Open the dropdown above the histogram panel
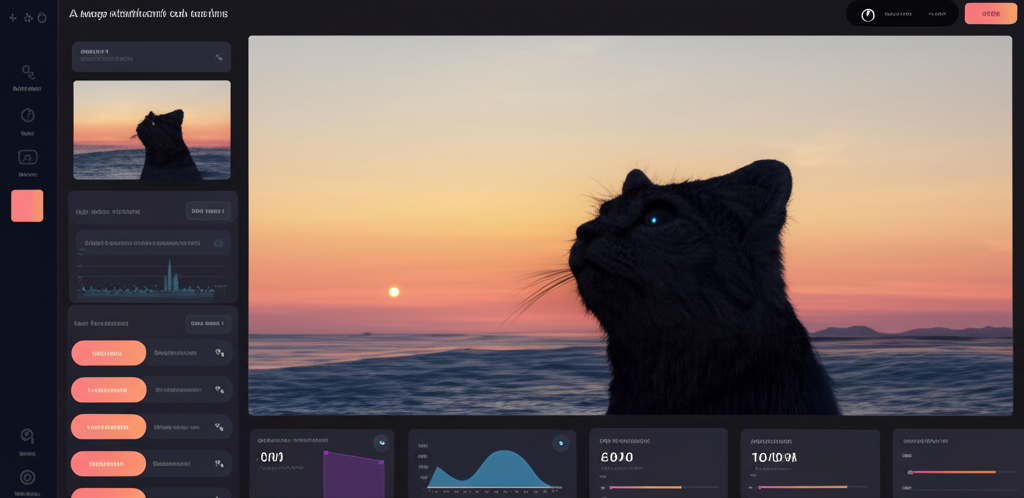The height and width of the screenshot is (498, 1024). 208,211
